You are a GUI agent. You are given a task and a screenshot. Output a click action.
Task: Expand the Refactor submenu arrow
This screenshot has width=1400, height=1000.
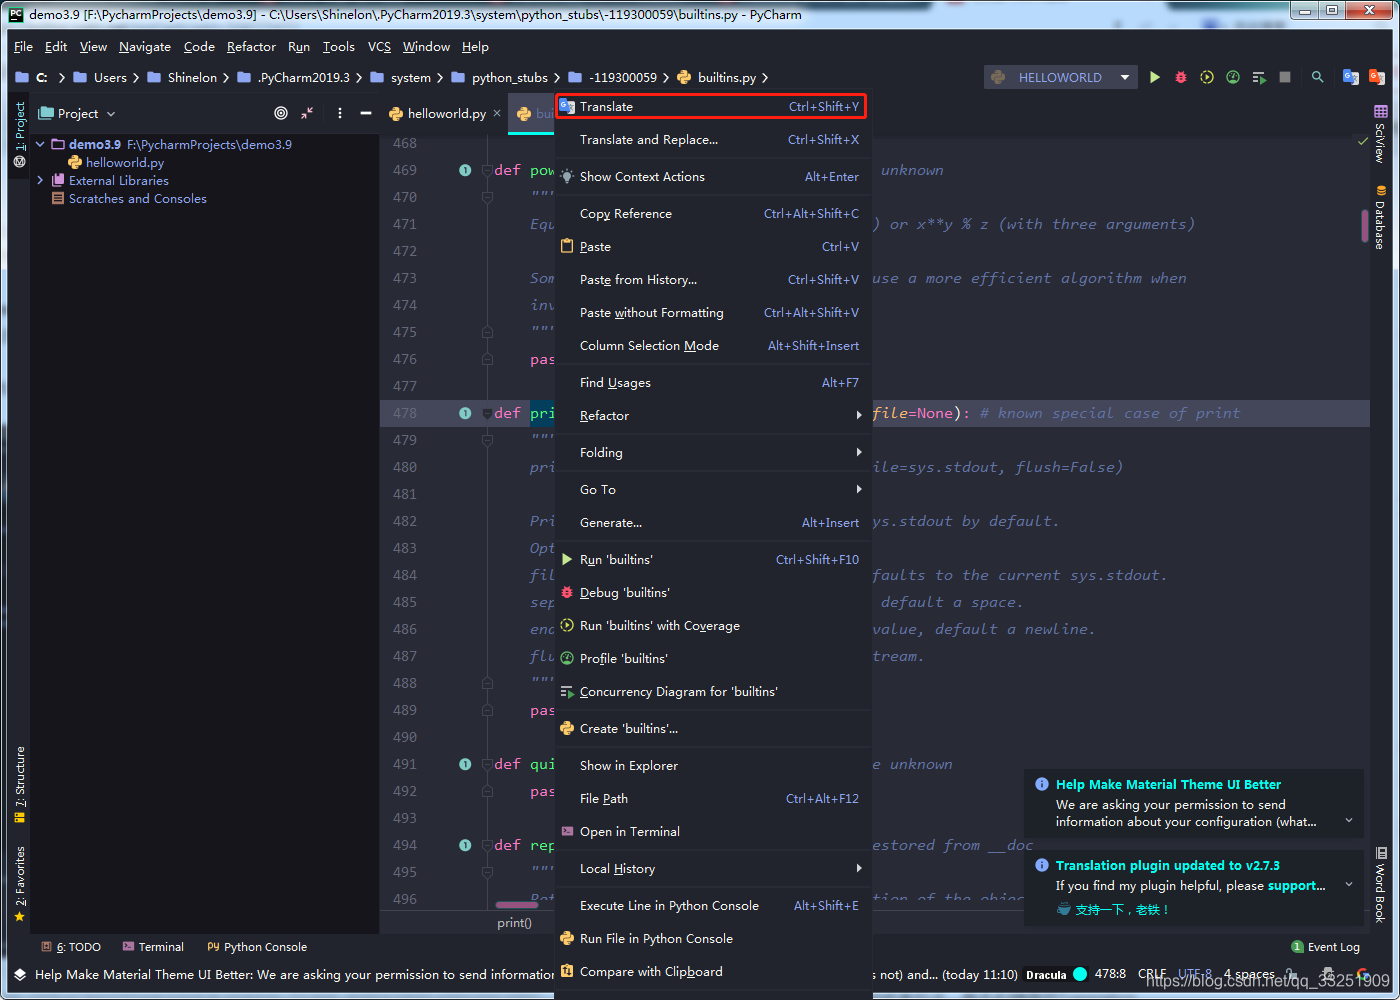click(859, 415)
